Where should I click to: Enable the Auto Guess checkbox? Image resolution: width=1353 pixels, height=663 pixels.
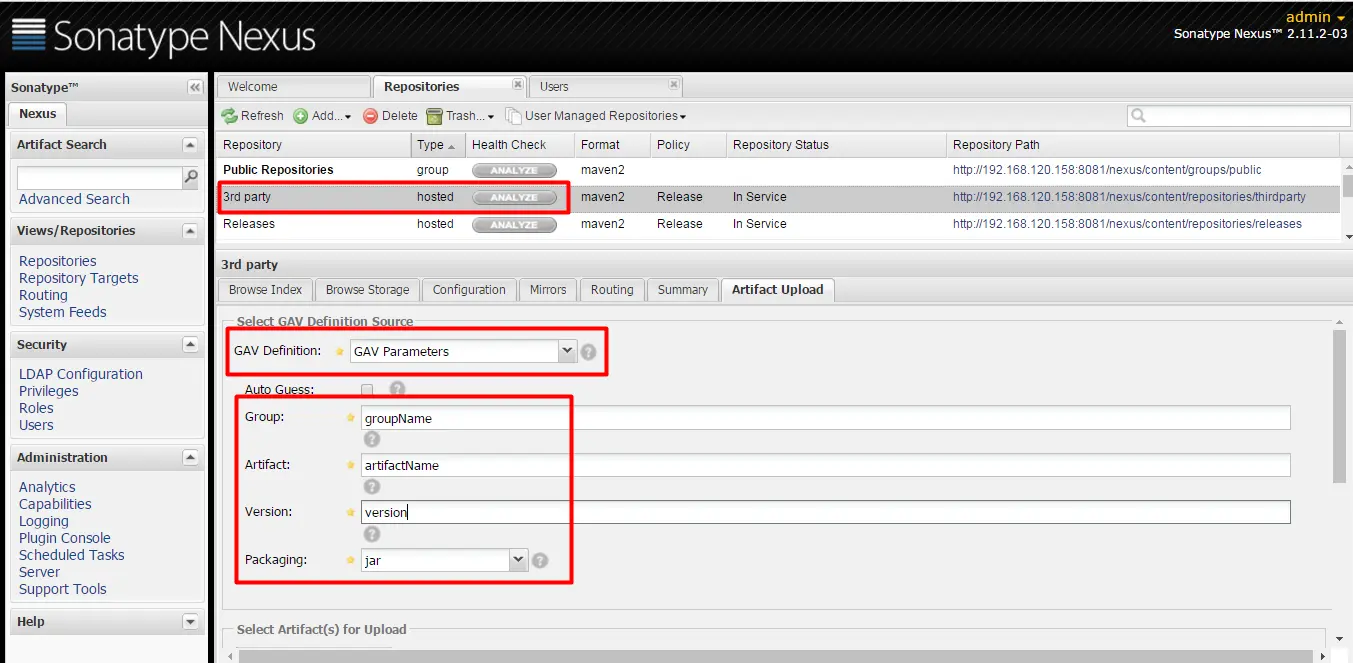coord(367,389)
